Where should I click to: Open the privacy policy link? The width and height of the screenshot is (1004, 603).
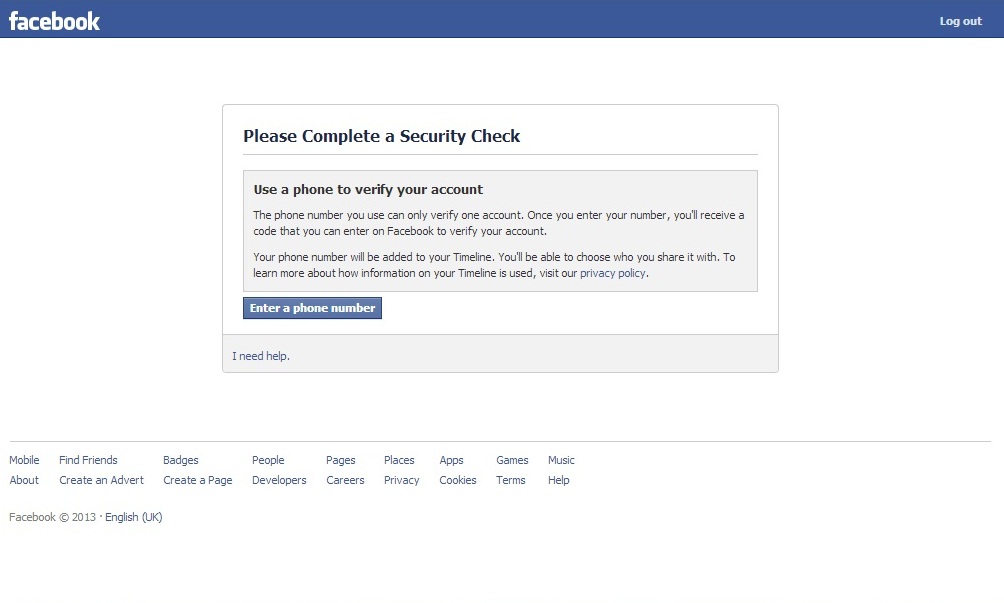[613, 273]
